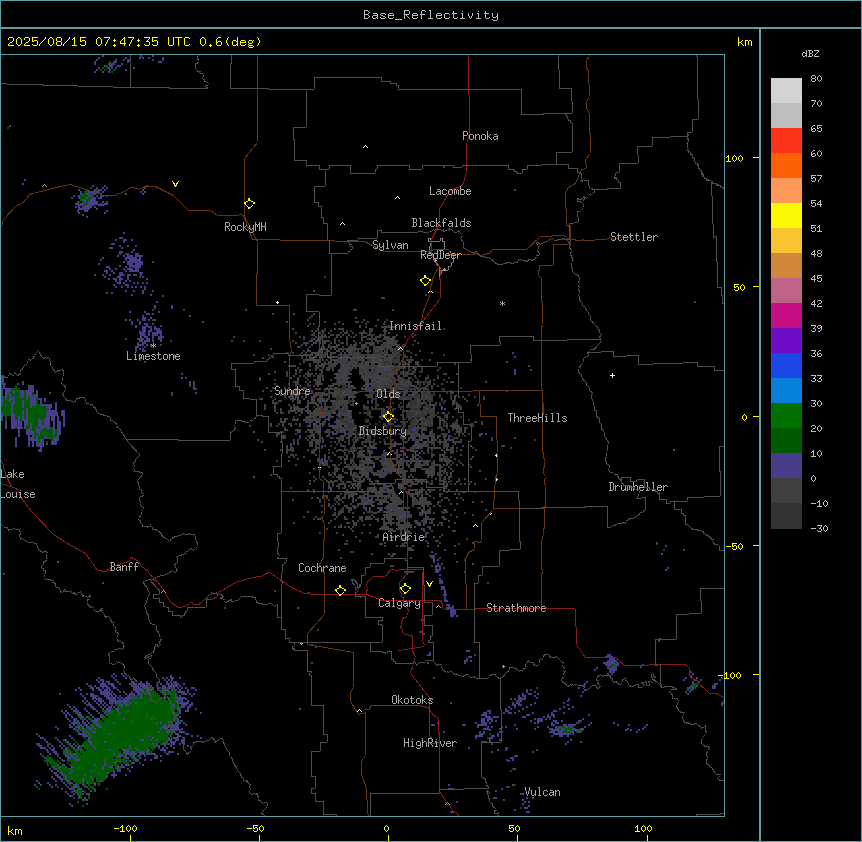Click the Banff label
The image size is (862, 842).
[124, 567]
